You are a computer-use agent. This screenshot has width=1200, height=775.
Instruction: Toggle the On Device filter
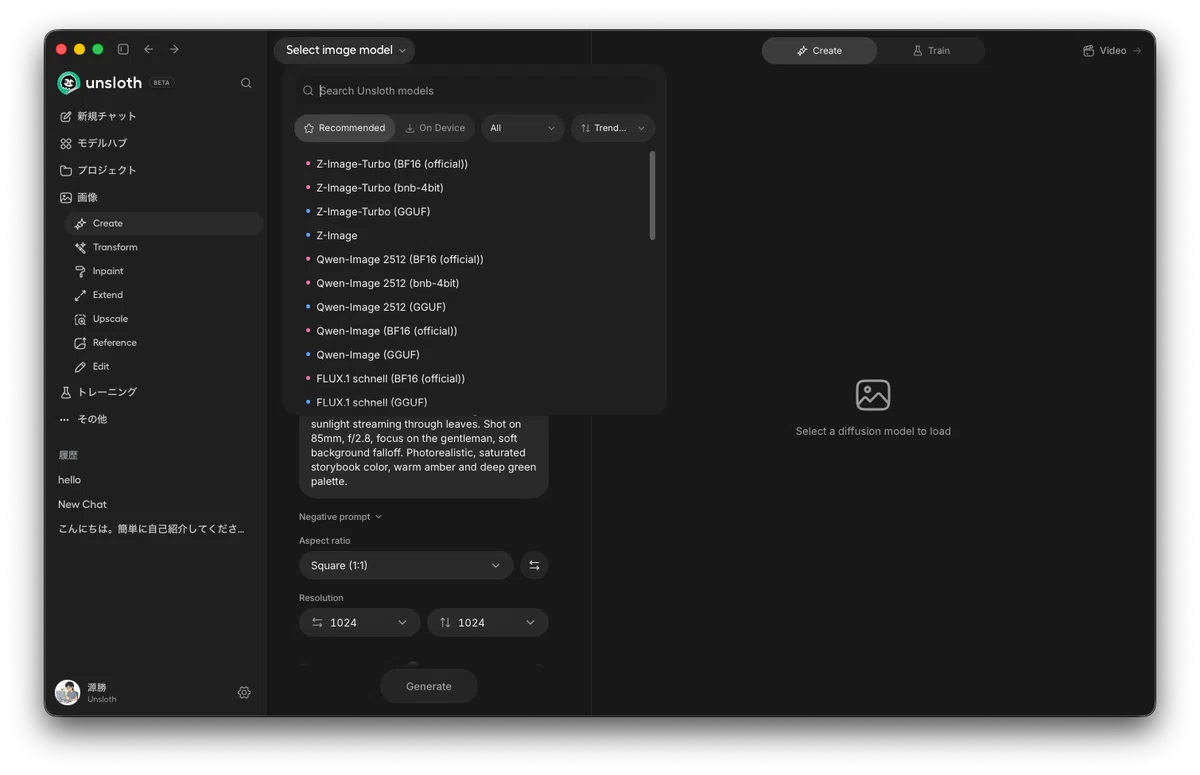pyautogui.click(x=436, y=128)
